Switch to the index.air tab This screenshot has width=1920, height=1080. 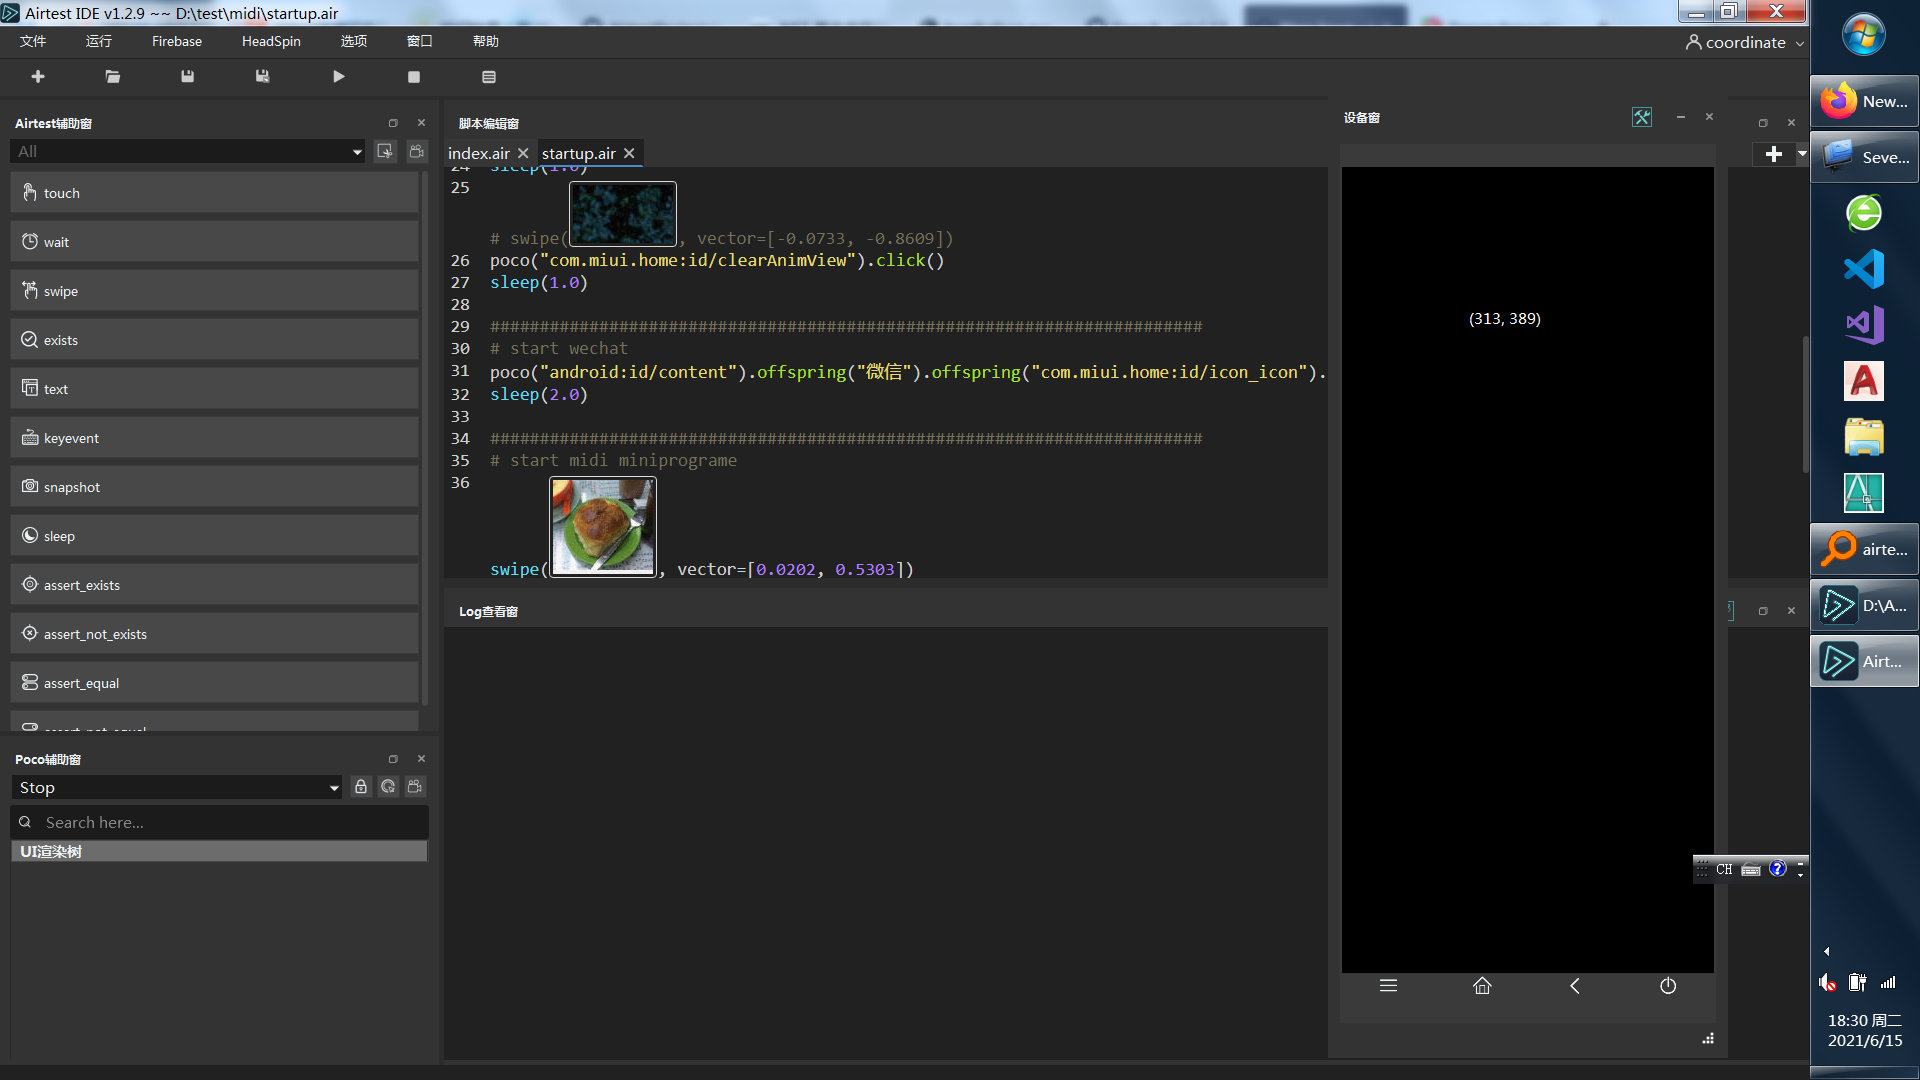[479, 153]
